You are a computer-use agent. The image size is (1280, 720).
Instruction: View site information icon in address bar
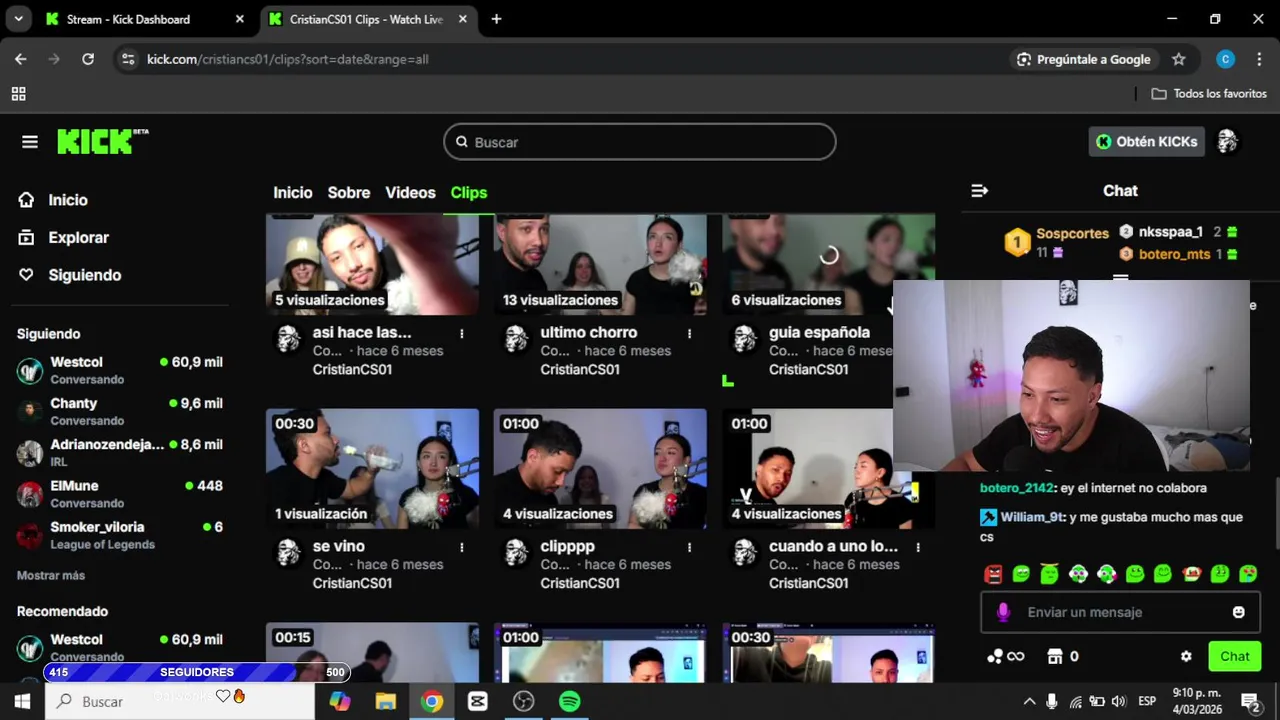coord(127,59)
